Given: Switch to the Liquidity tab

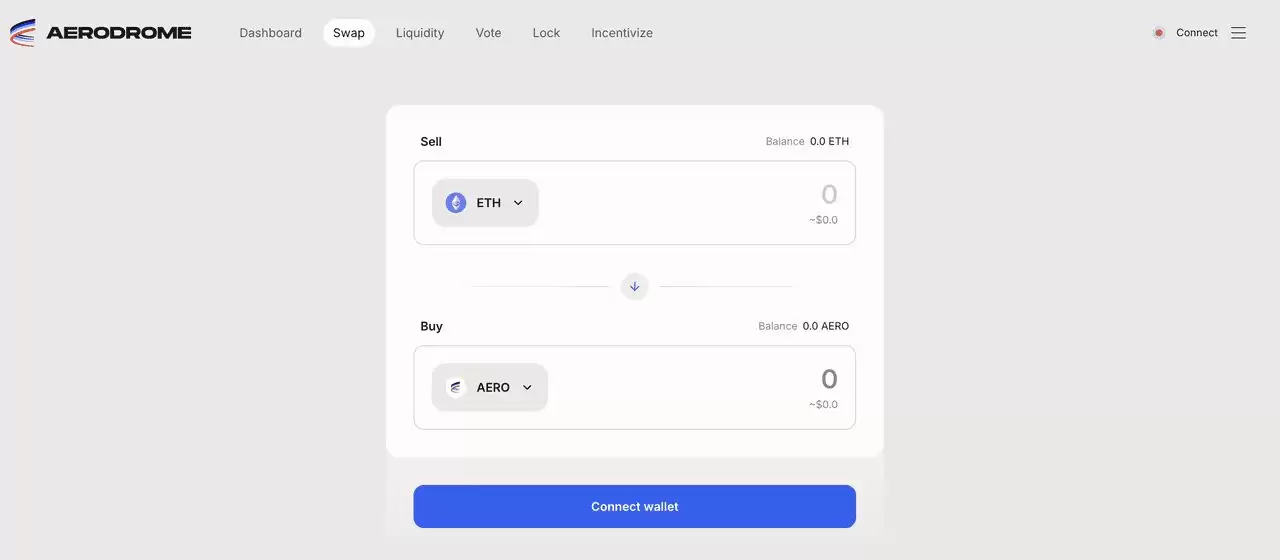Looking at the screenshot, I should [x=420, y=33].
